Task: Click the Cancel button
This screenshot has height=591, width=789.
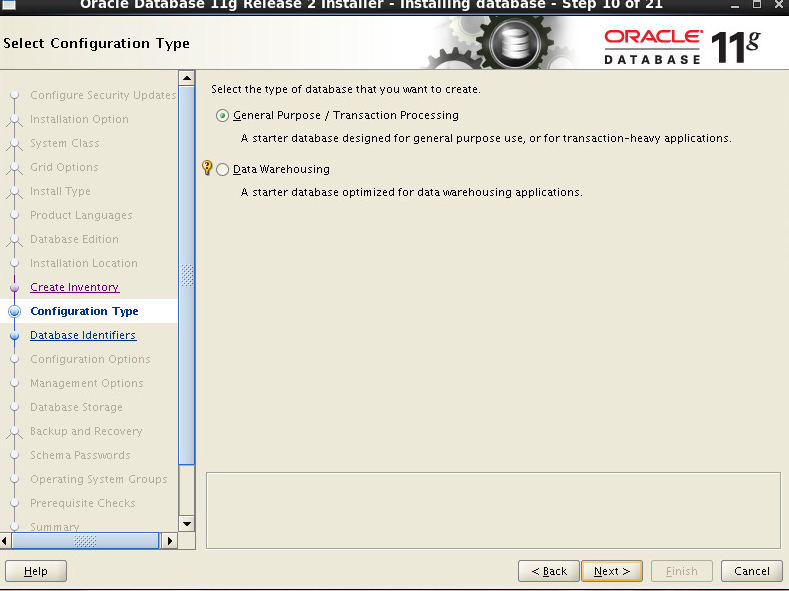Action: 751,571
